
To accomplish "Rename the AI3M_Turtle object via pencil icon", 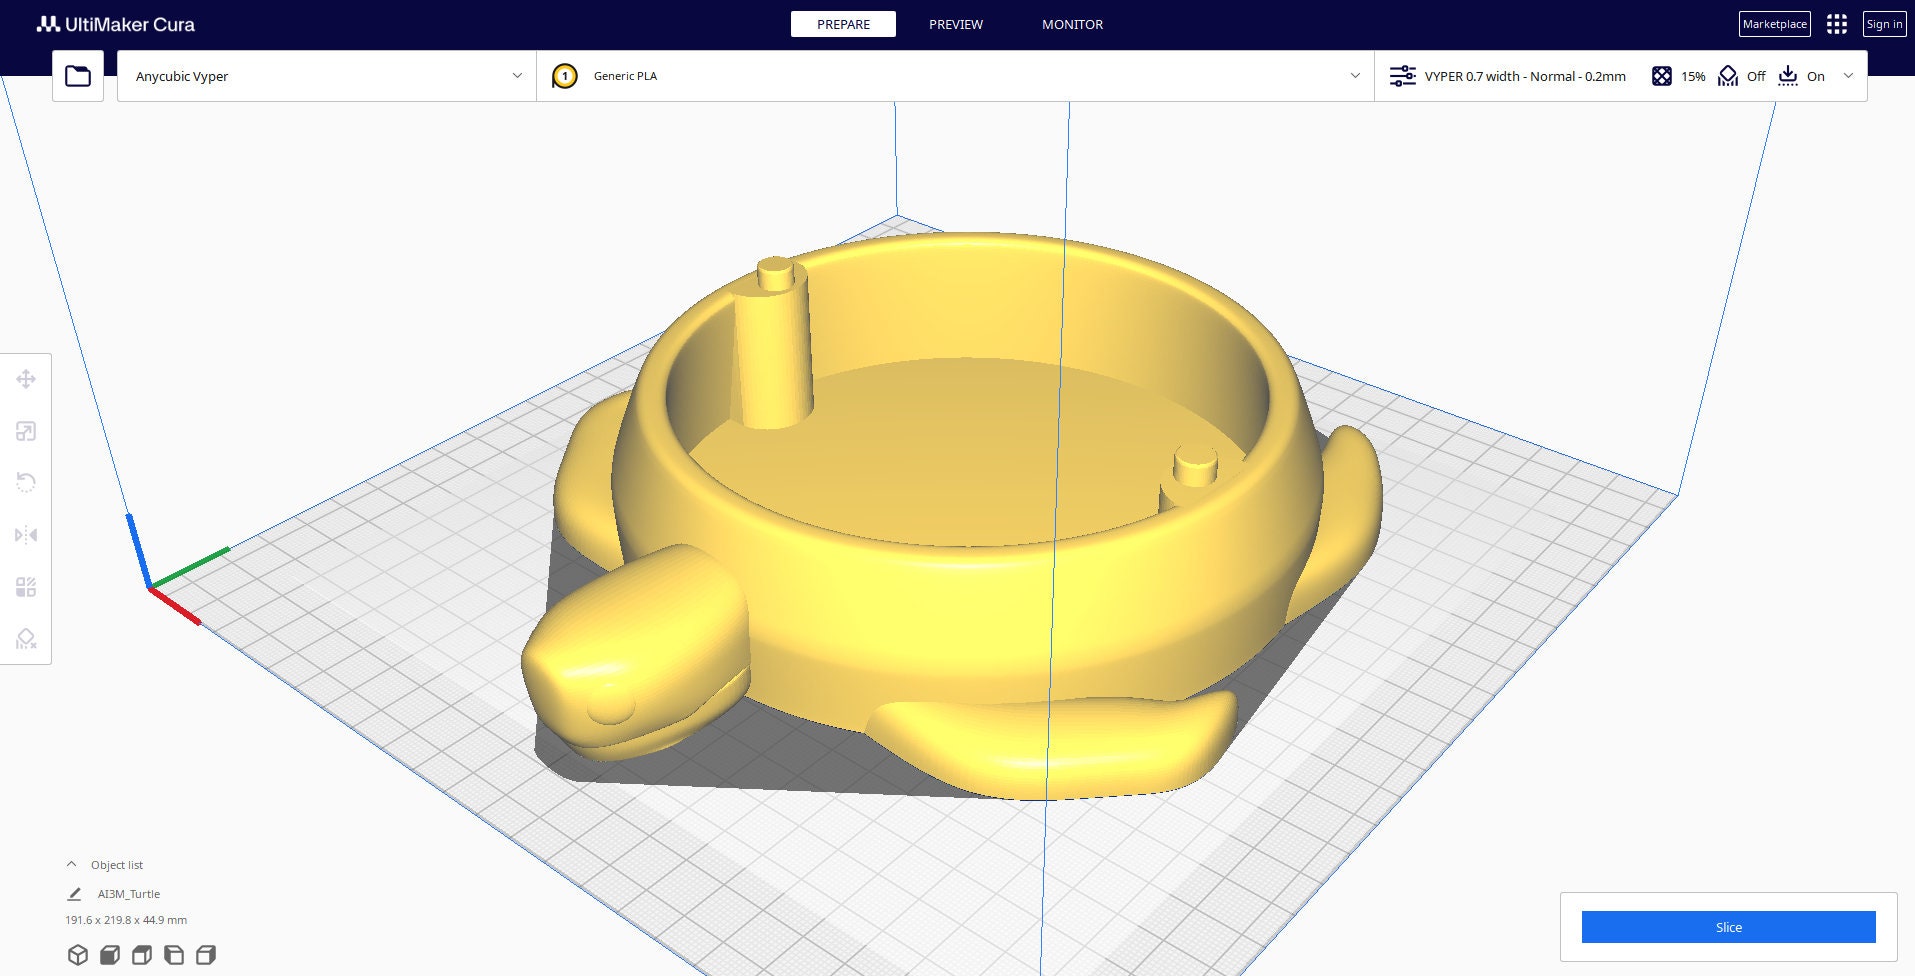I will point(74,893).
